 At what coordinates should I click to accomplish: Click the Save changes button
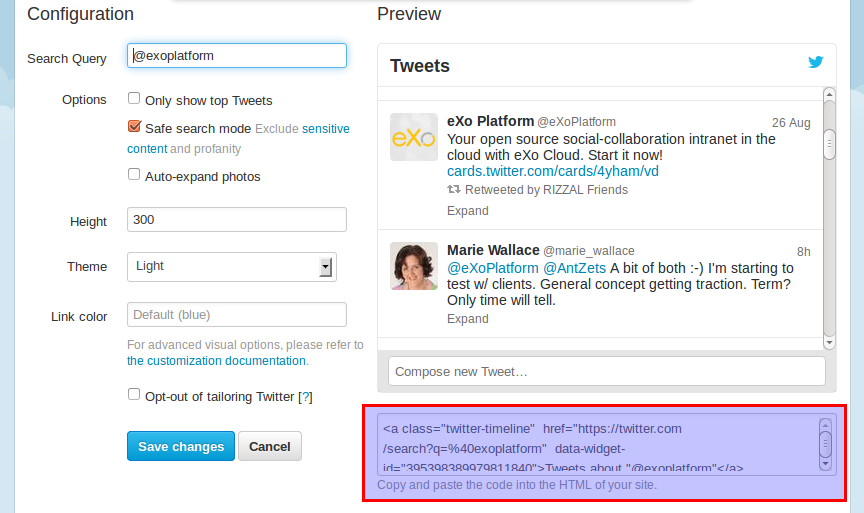[181, 446]
